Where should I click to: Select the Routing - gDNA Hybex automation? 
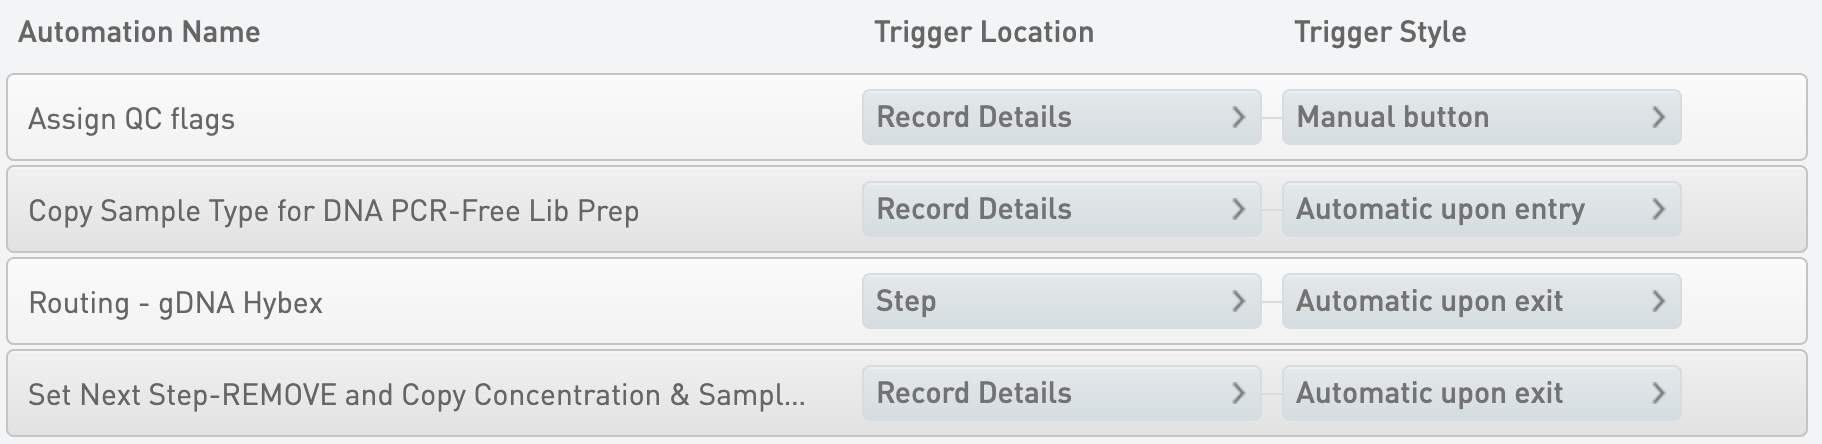[x=176, y=303]
